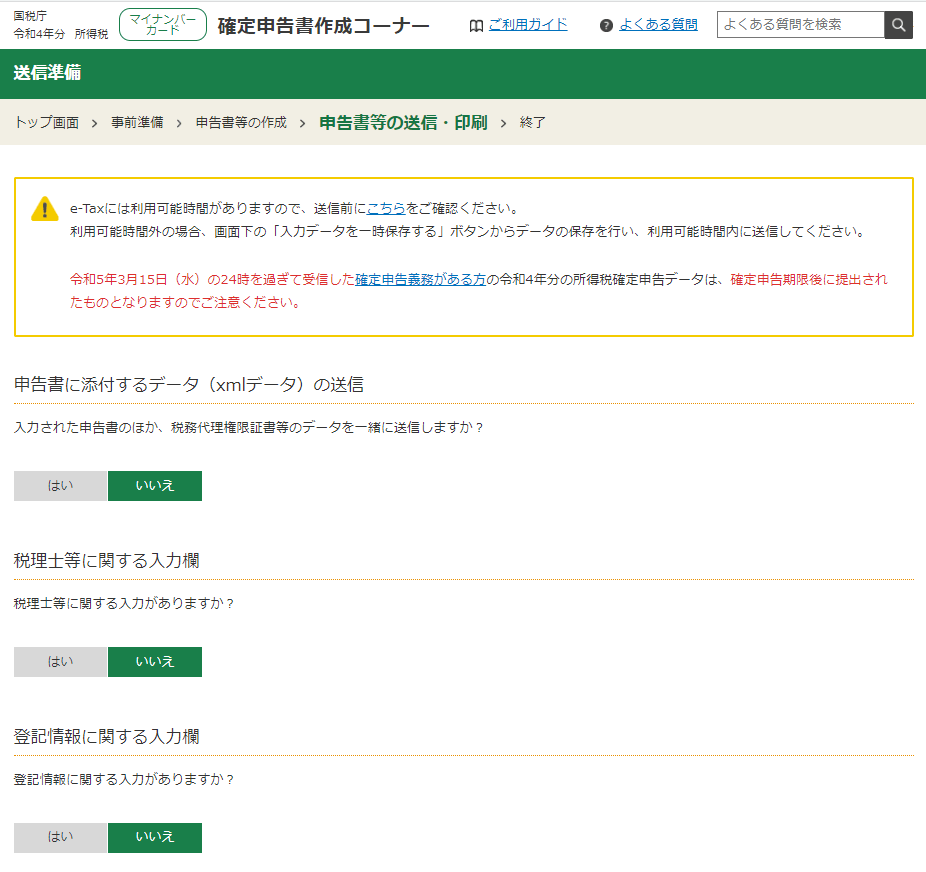Click the 税理士等に関する入力欄 section heading
Screen dimensions: 926x872
point(107,560)
